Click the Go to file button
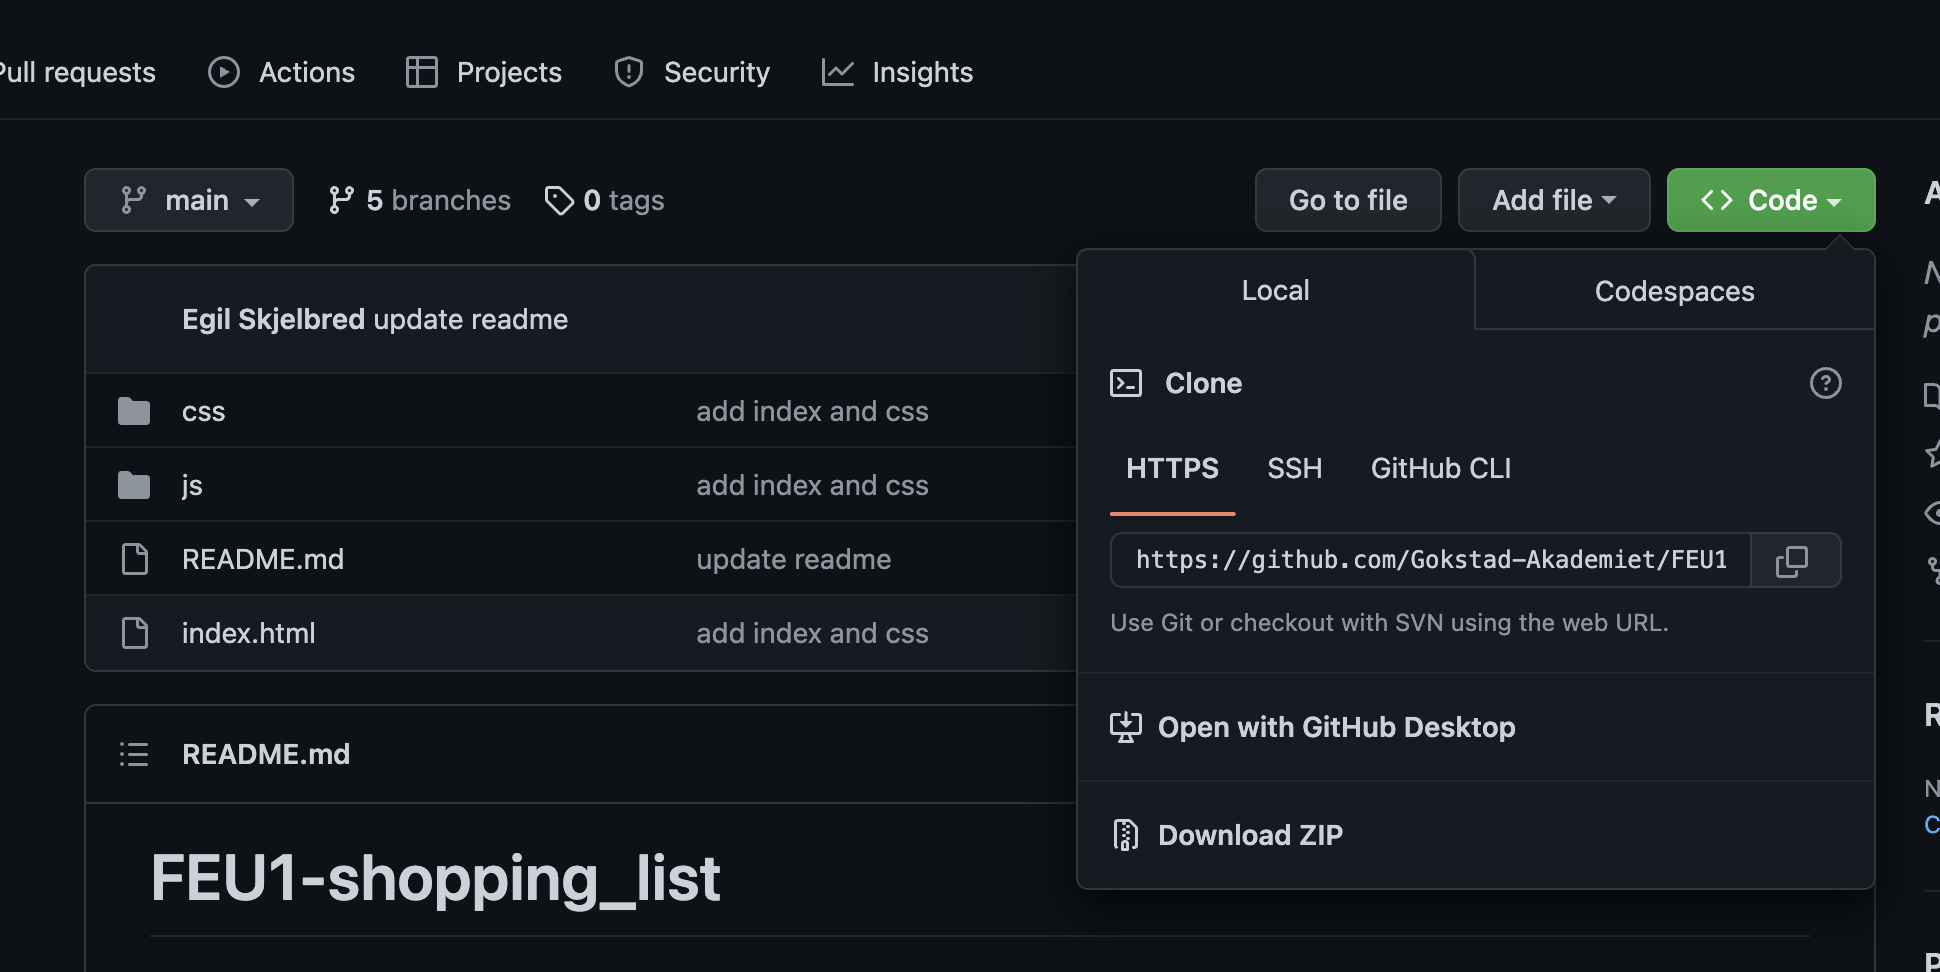The width and height of the screenshot is (1940, 972). (1348, 200)
